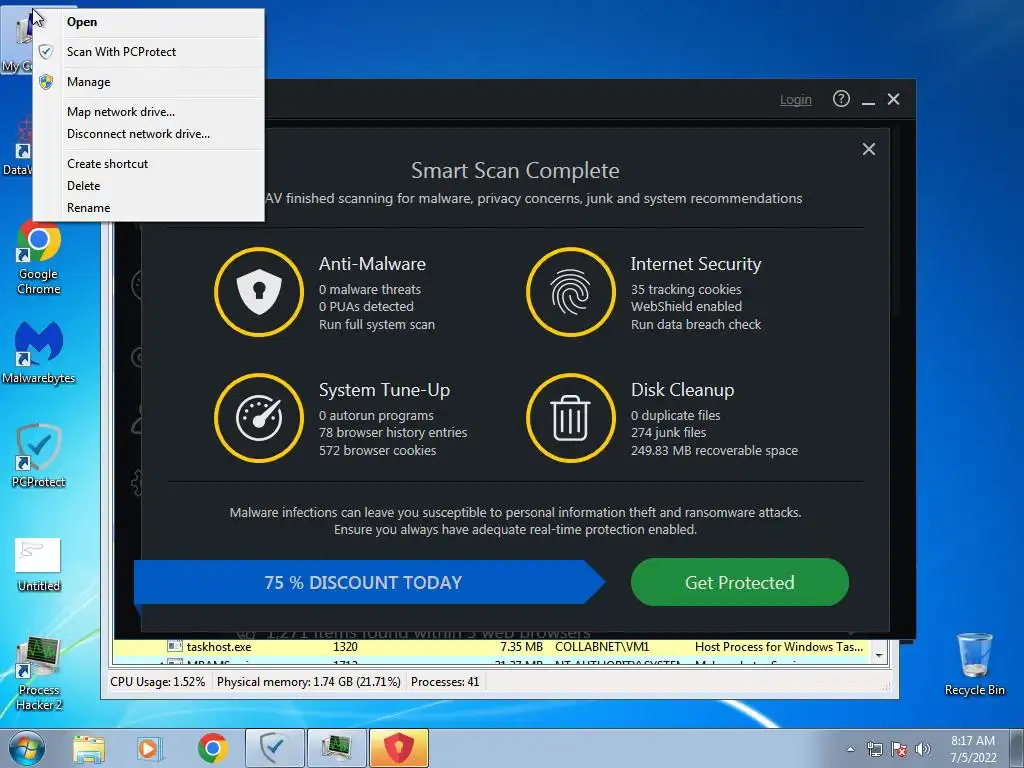The width and height of the screenshot is (1024, 768).
Task: Select Disconnect network drive... menu entry
Action: [x=149, y=134]
